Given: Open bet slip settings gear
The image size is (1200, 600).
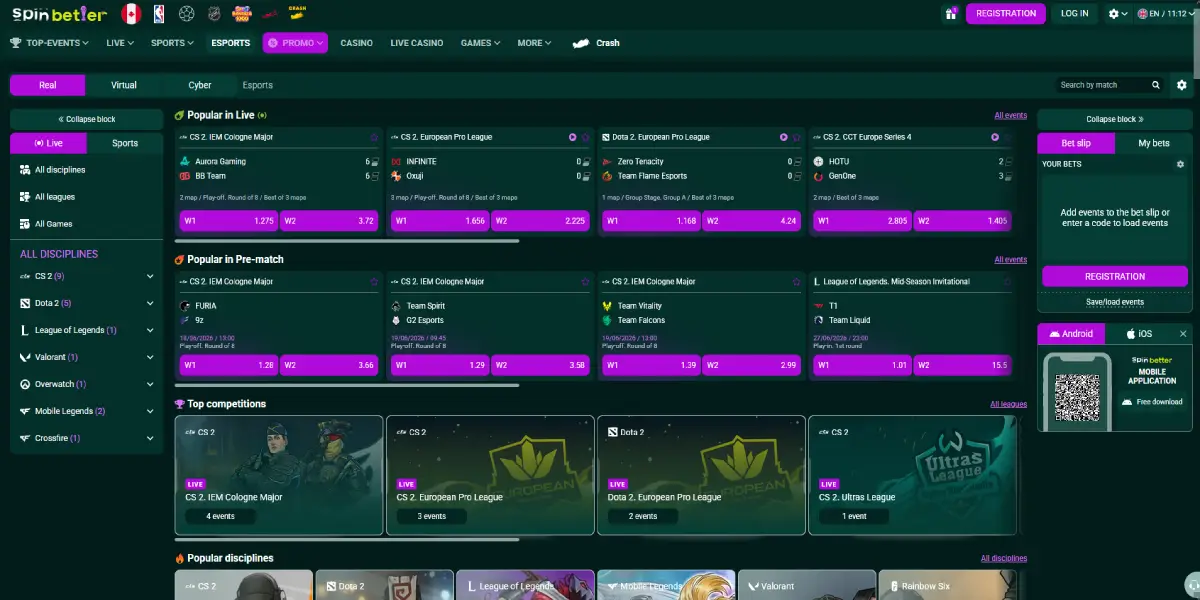Looking at the screenshot, I should [x=1180, y=164].
